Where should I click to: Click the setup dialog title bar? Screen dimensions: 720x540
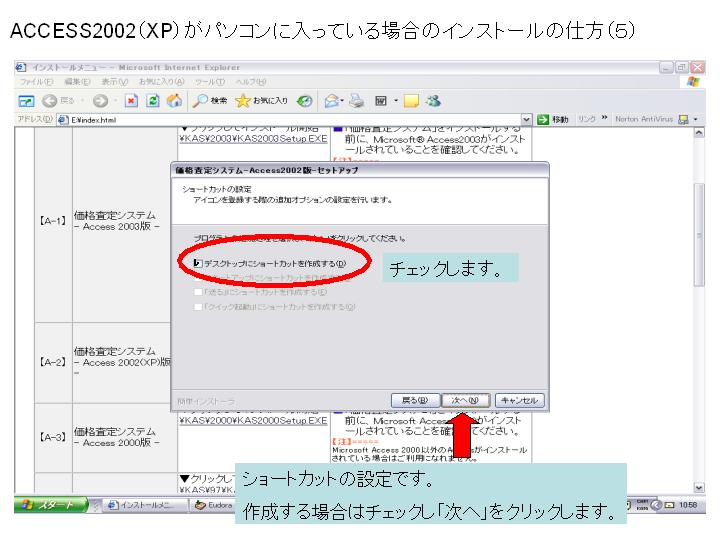(x=360, y=170)
